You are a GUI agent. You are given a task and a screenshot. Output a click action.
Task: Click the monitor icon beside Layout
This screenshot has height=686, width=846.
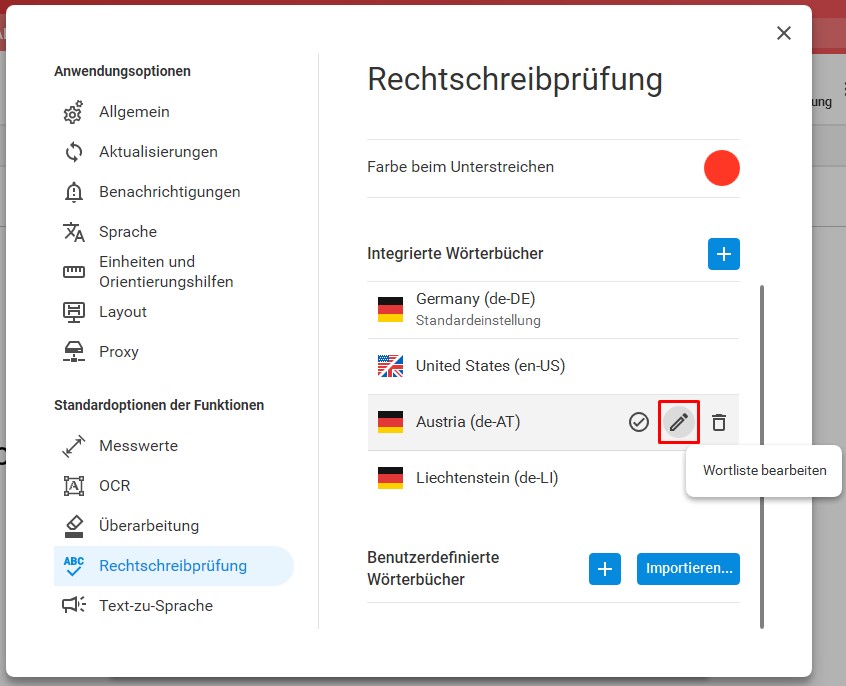(x=73, y=312)
